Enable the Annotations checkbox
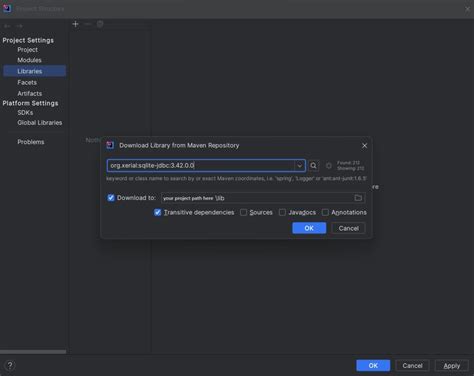This screenshot has width=474, height=376. (x=325, y=212)
